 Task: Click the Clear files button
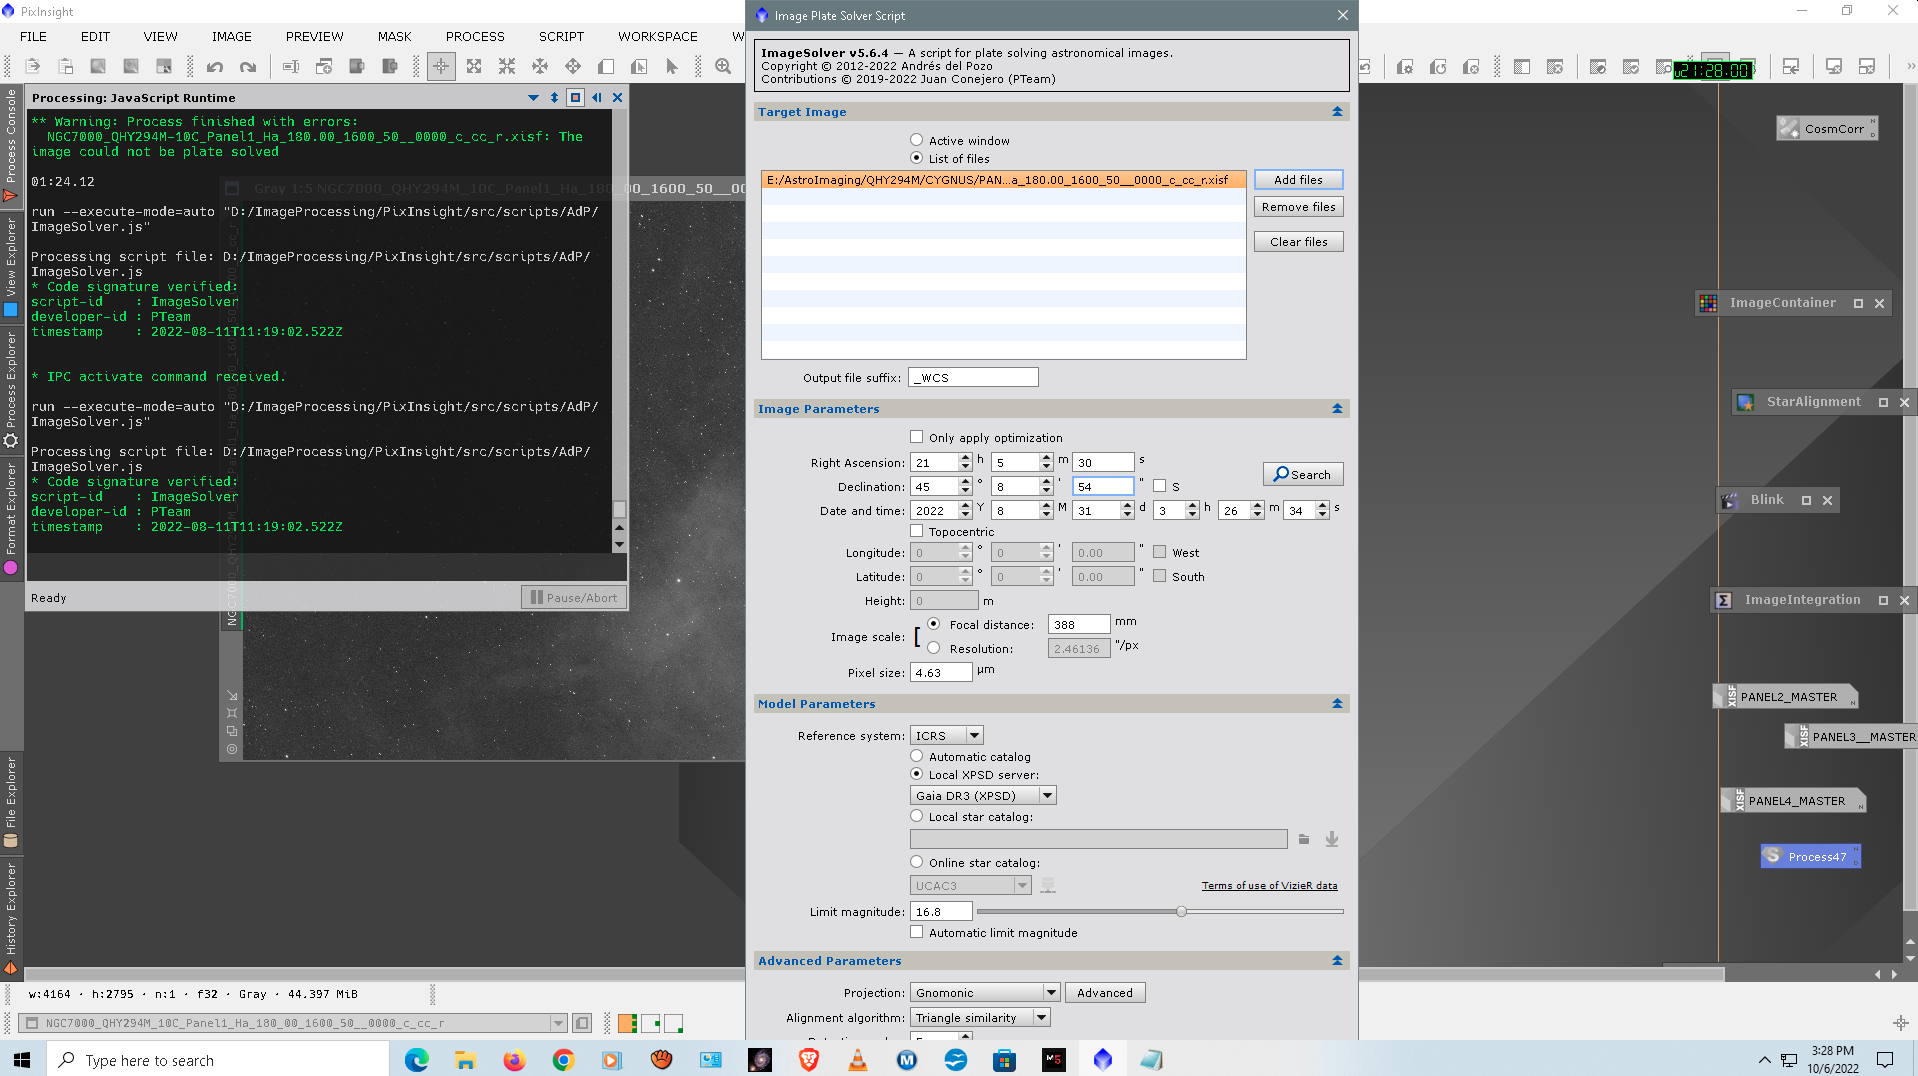tap(1298, 242)
